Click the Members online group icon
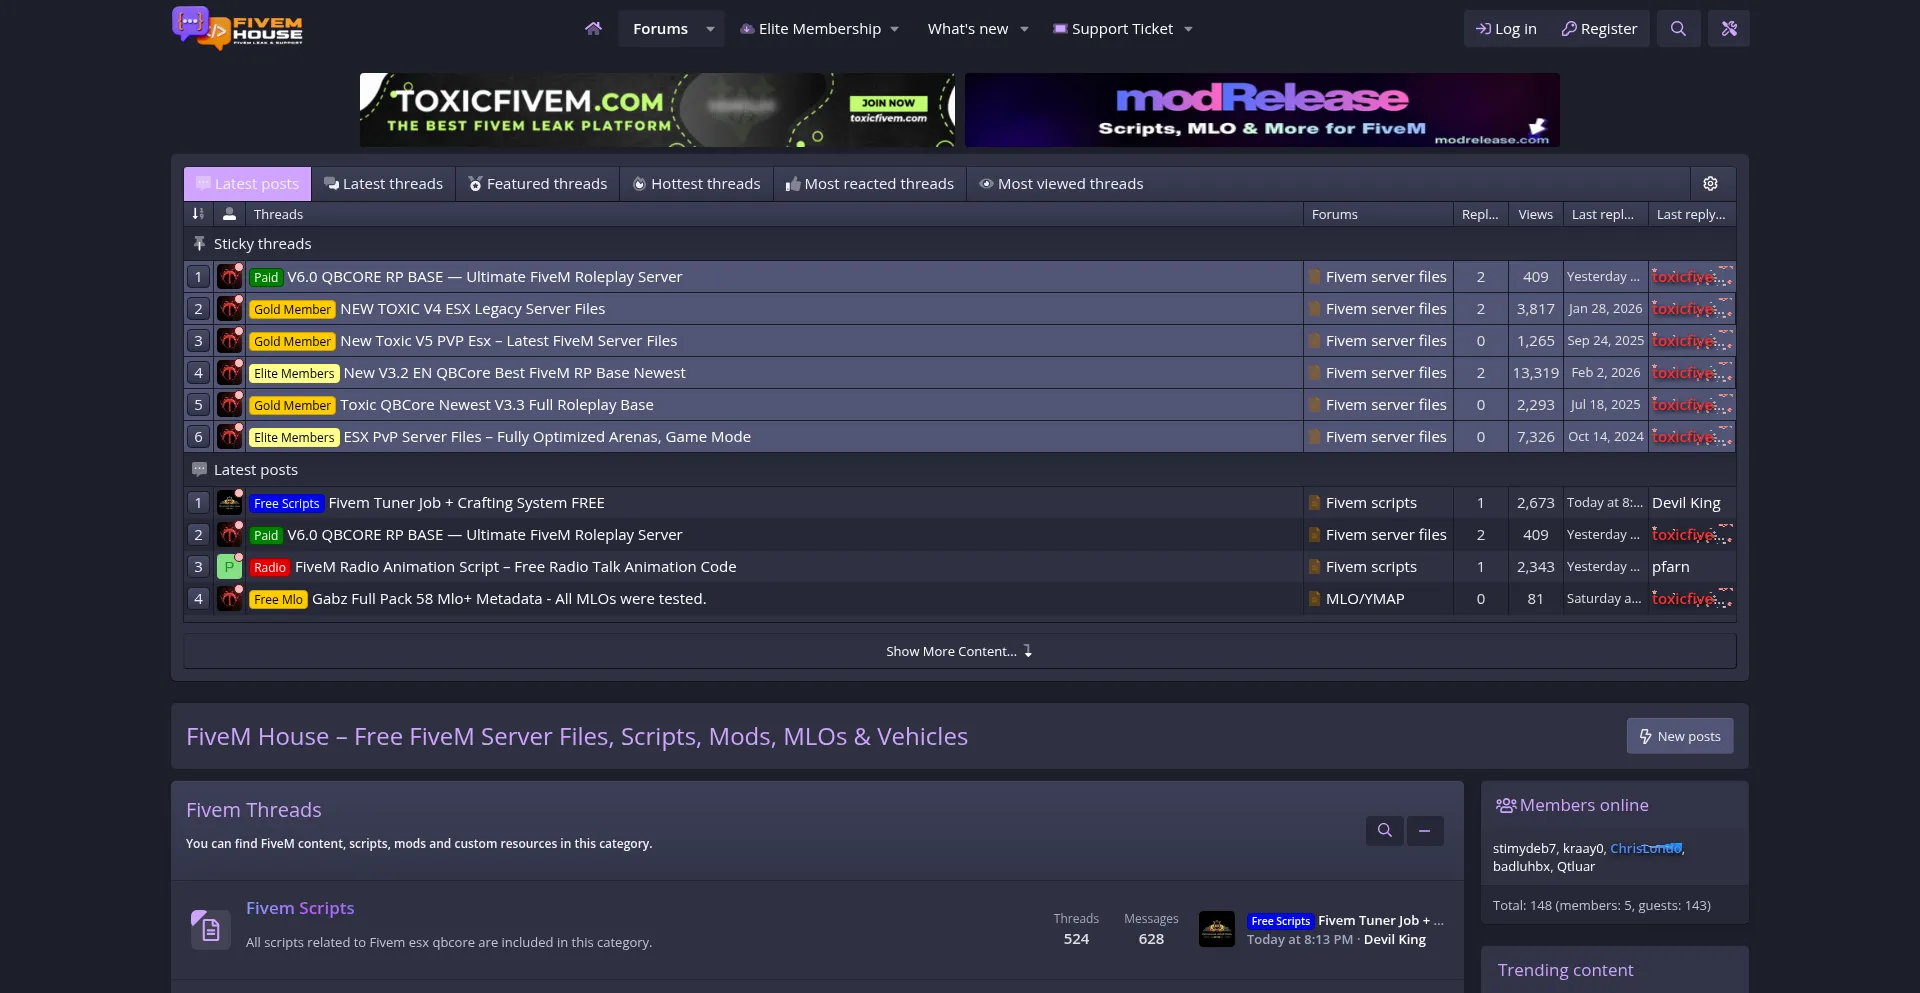The width and height of the screenshot is (1920, 993). coord(1506,805)
